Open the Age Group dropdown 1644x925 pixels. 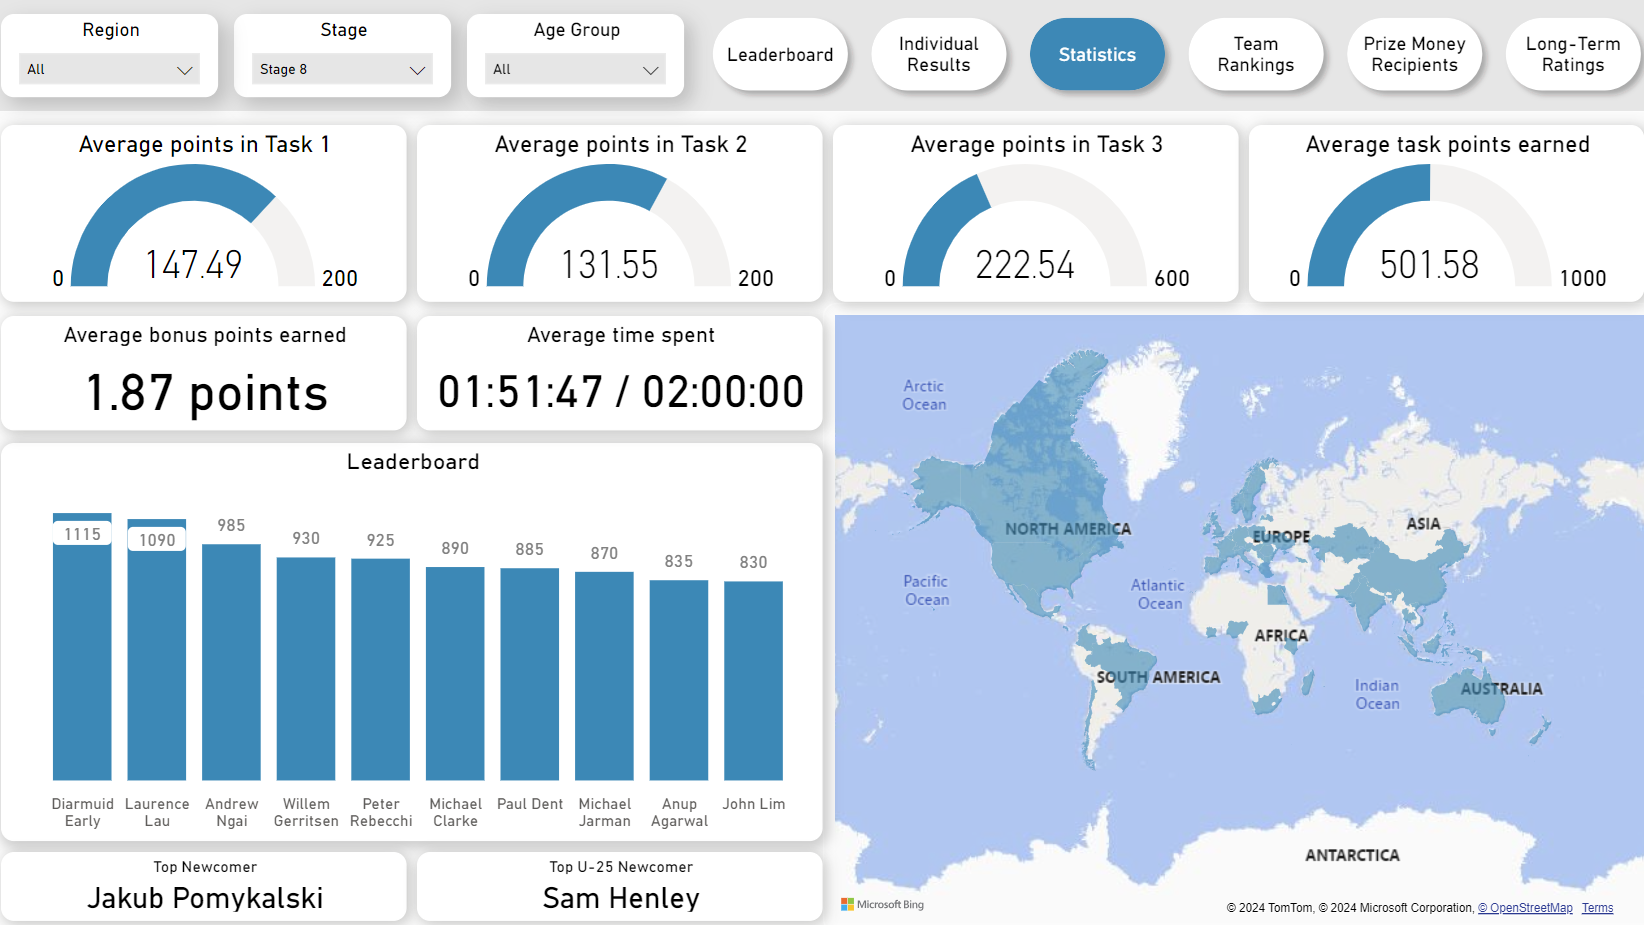[575, 69]
